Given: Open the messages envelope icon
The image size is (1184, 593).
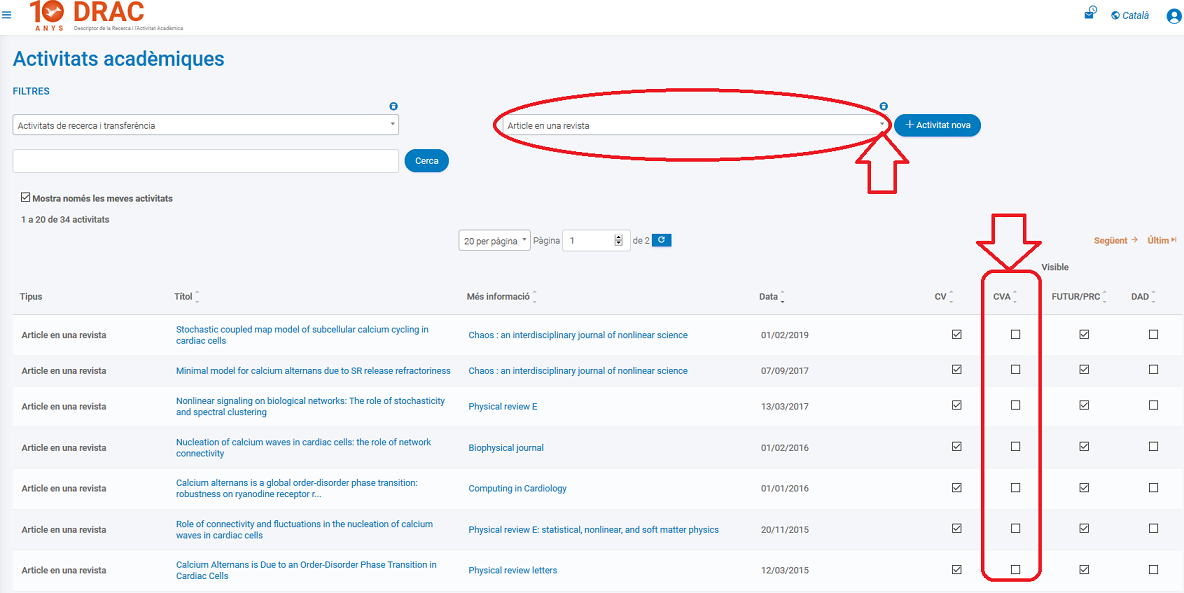Looking at the screenshot, I should click(x=1089, y=15).
